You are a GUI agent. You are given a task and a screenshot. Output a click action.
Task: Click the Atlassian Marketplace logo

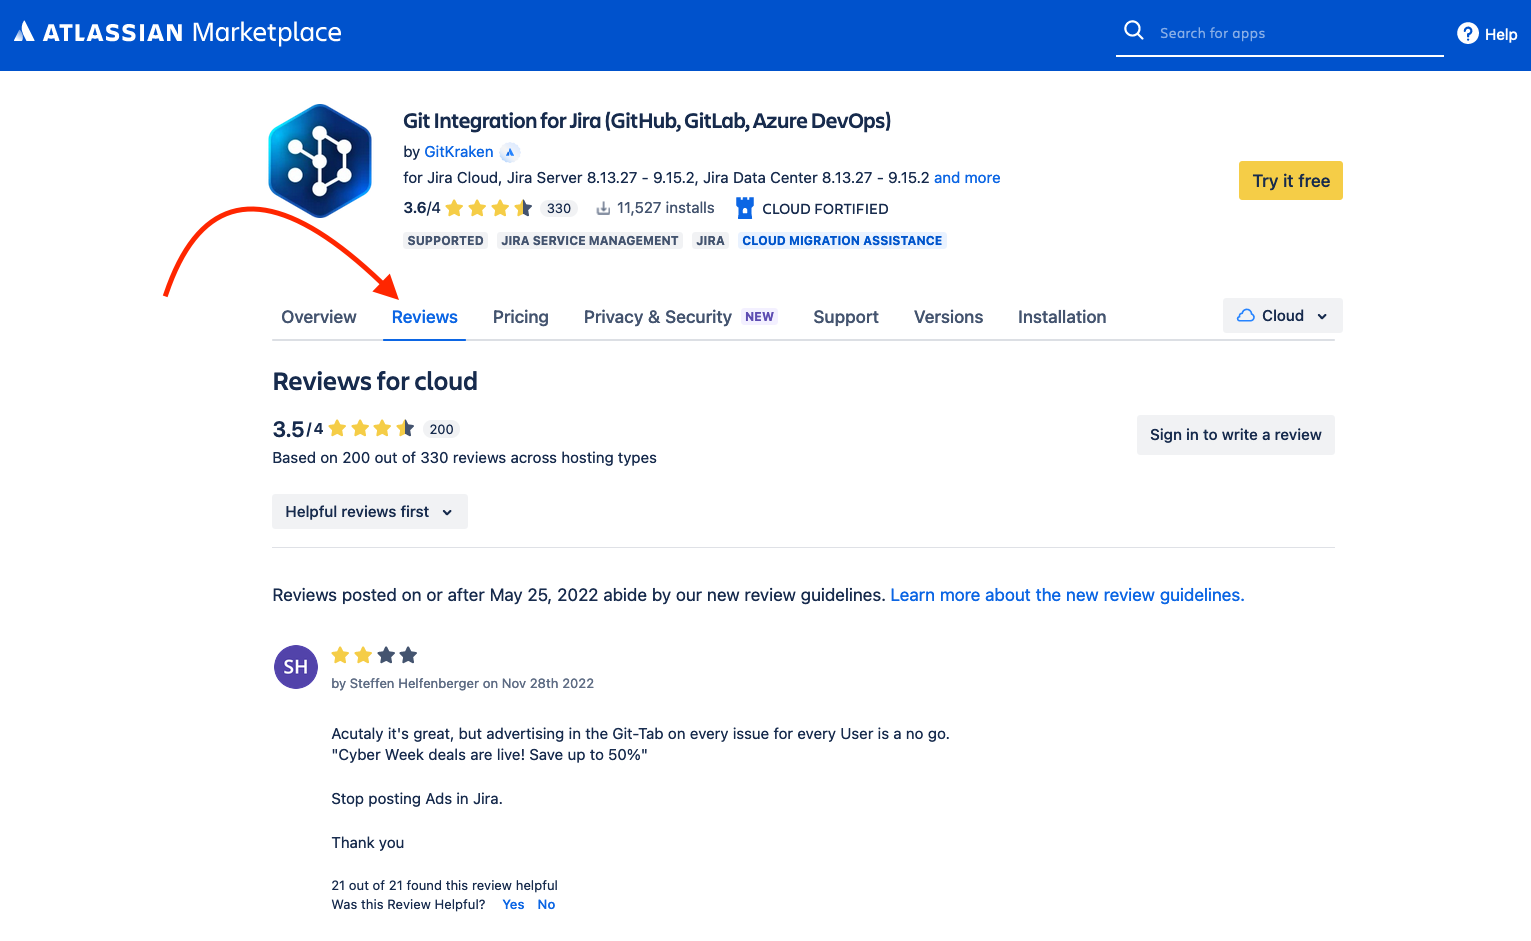point(178,31)
